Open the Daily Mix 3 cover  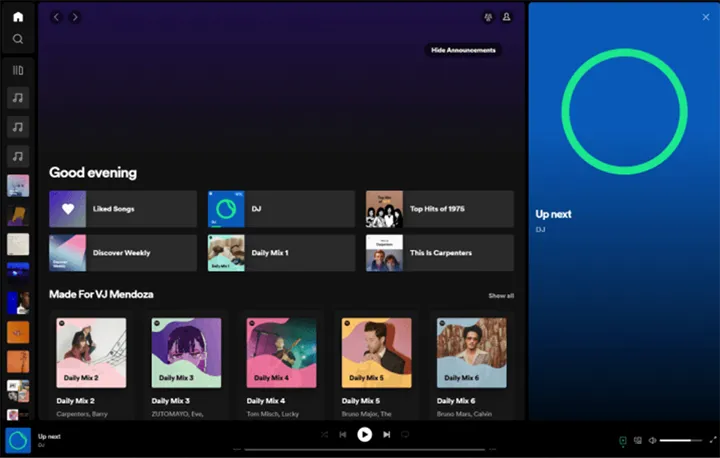[x=186, y=353]
